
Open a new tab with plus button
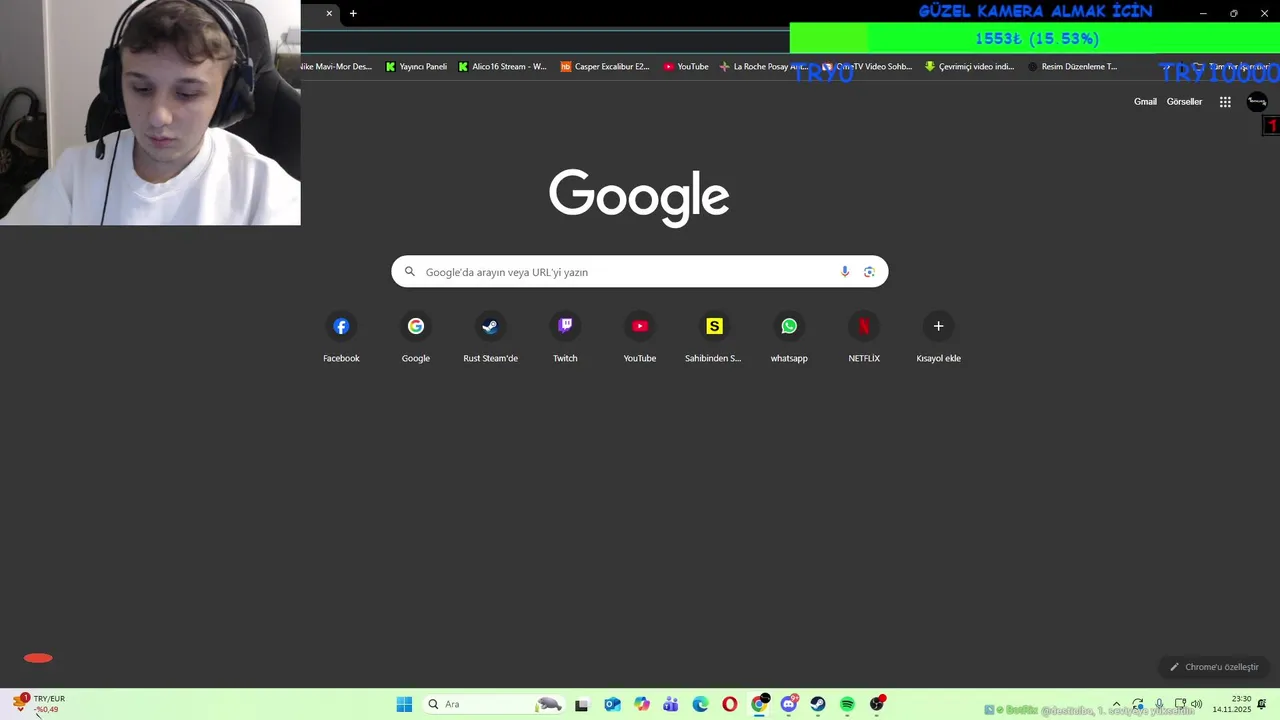pos(353,13)
